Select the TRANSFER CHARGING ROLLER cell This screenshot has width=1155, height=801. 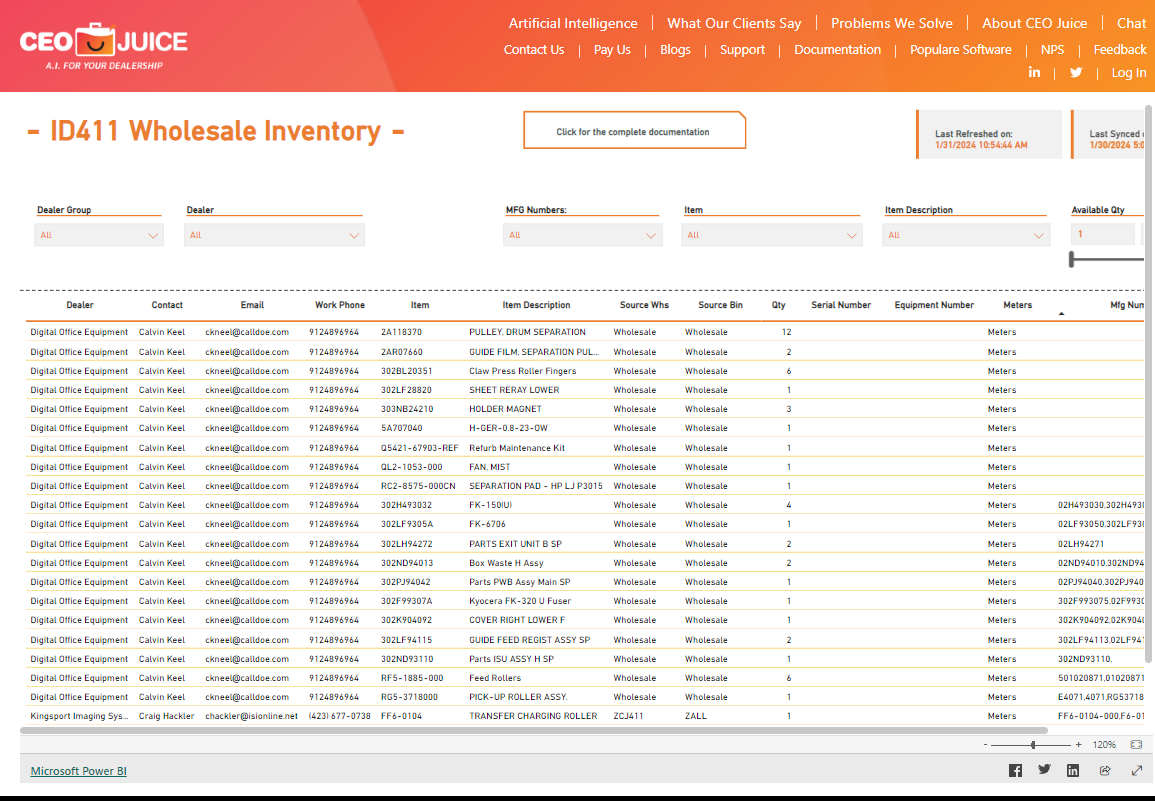click(533, 716)
